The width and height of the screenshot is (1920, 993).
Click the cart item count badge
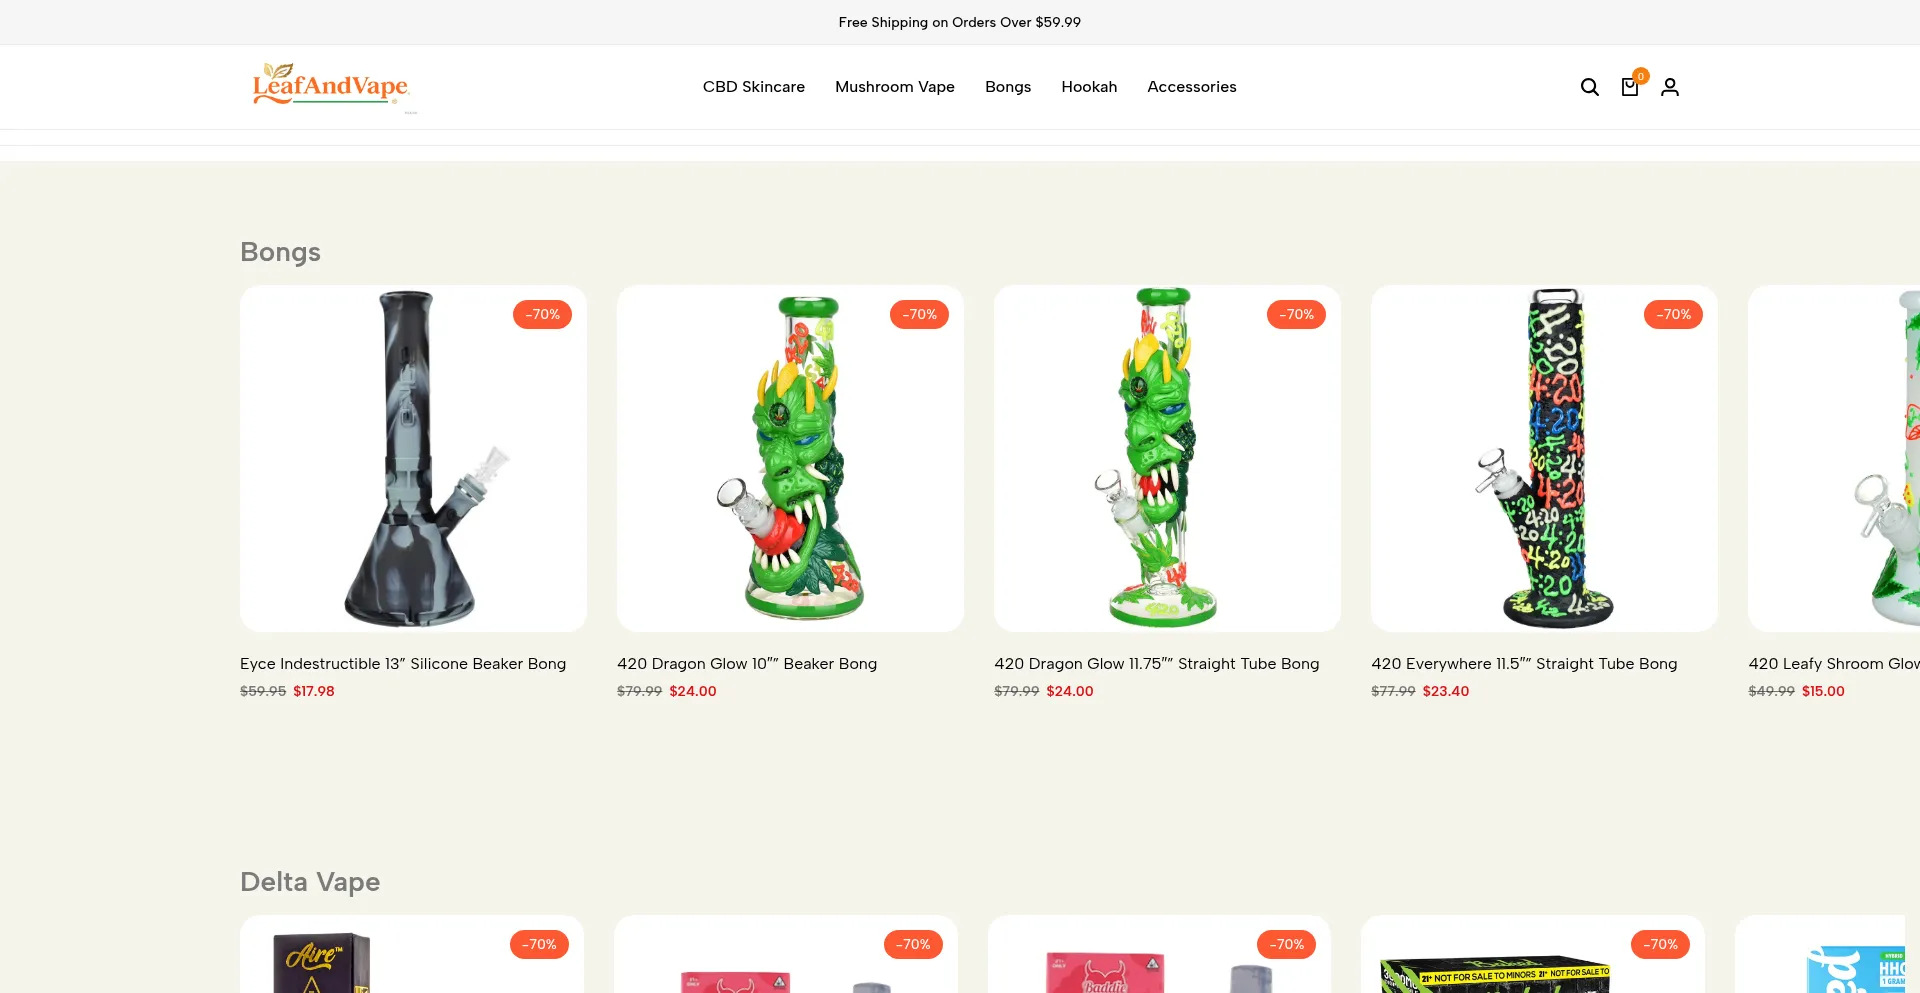(x=1640, y=76)
